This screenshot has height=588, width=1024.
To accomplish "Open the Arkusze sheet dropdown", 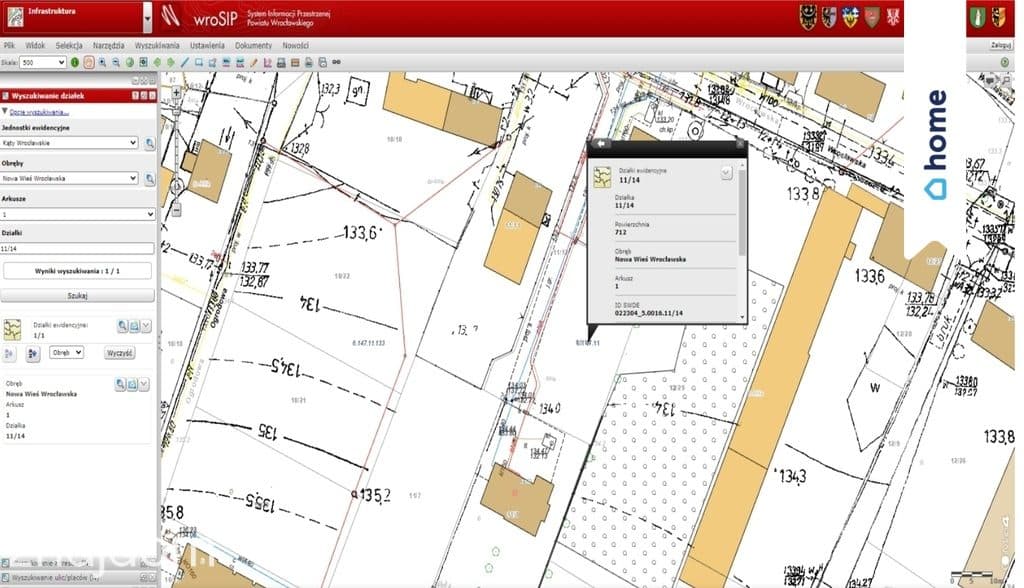I will (x=78, y=214).
